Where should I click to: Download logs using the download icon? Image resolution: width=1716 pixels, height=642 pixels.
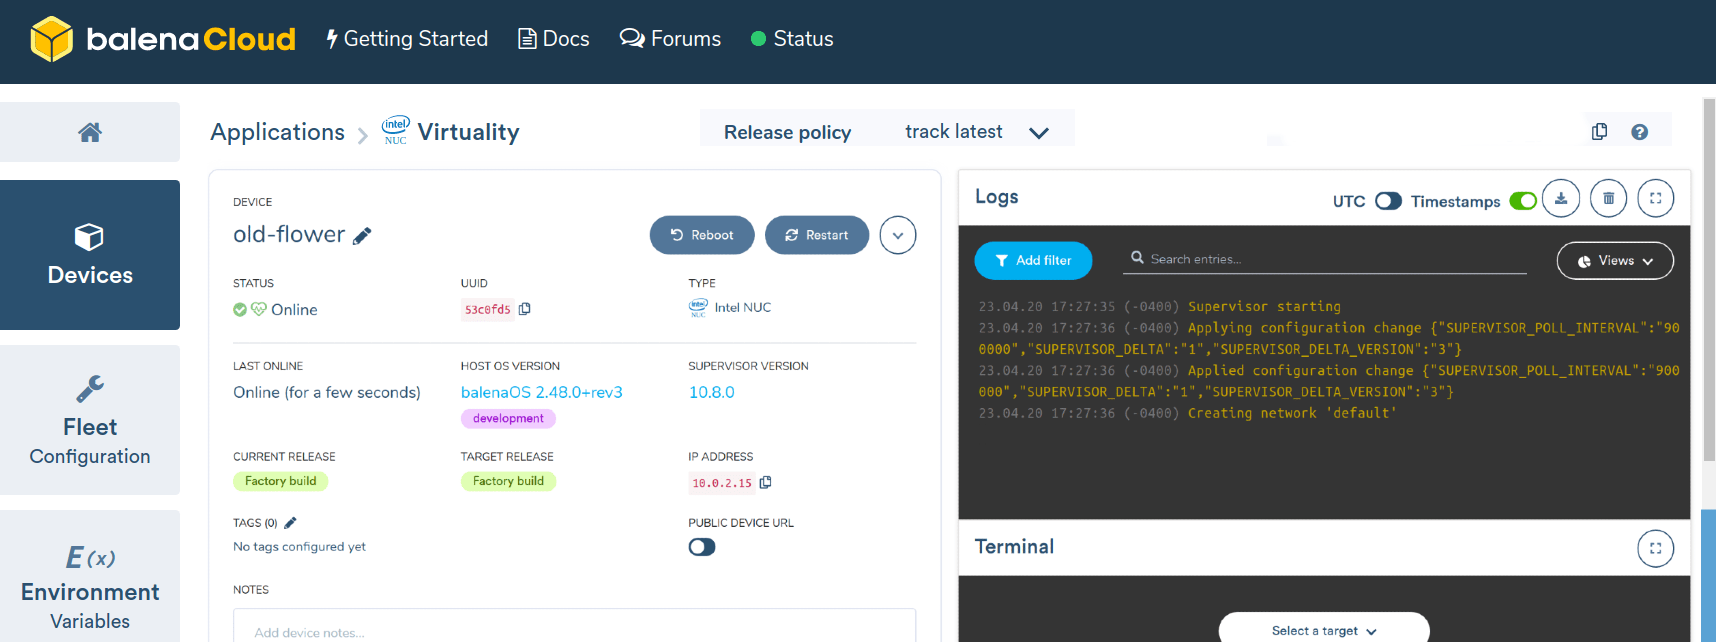pyautogui.click(x=1560, y=198)
